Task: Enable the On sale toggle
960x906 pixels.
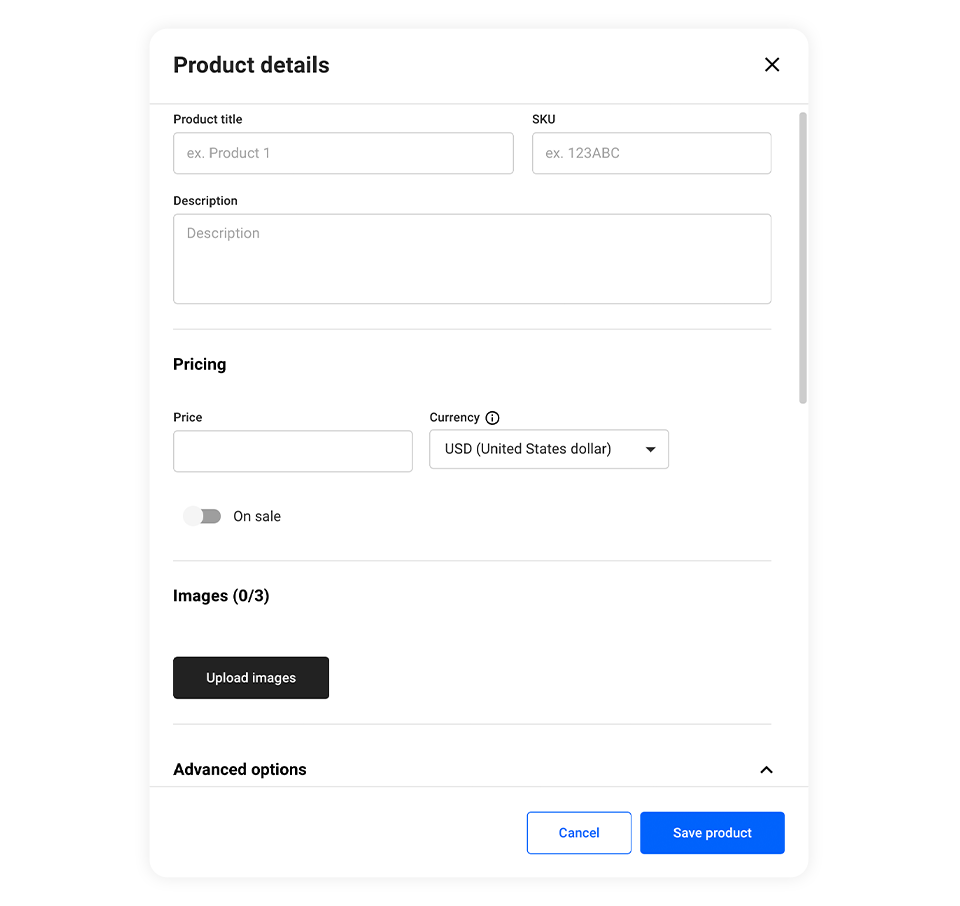Action: click(x=202, y=516)
